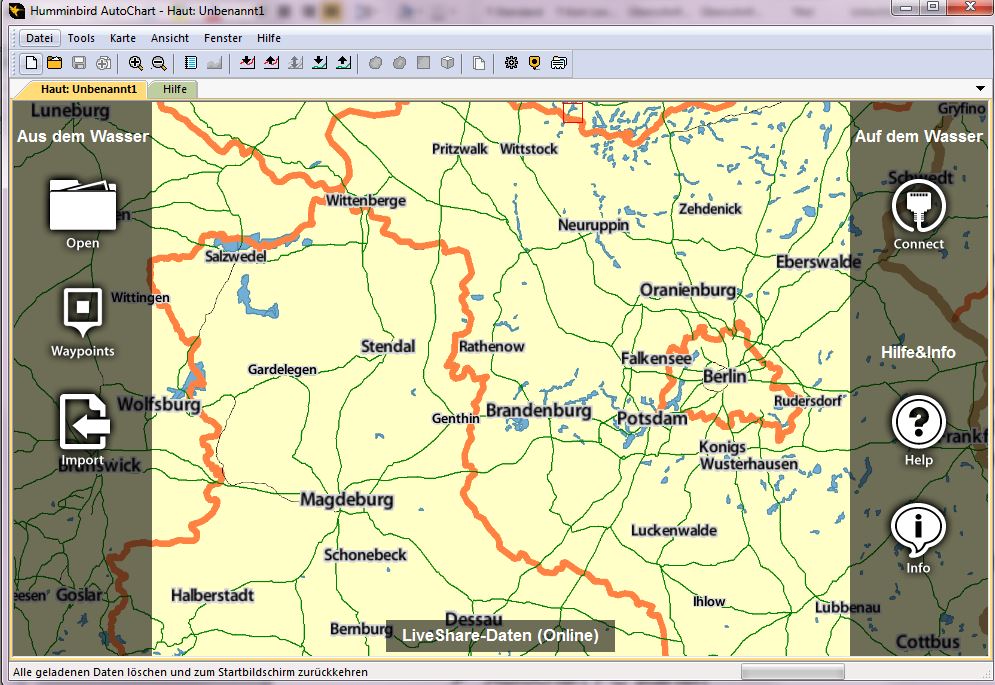This screenshot has width=995, height=685.
Task: Click the Info speech bubble icon
Action: coord(918,529)
